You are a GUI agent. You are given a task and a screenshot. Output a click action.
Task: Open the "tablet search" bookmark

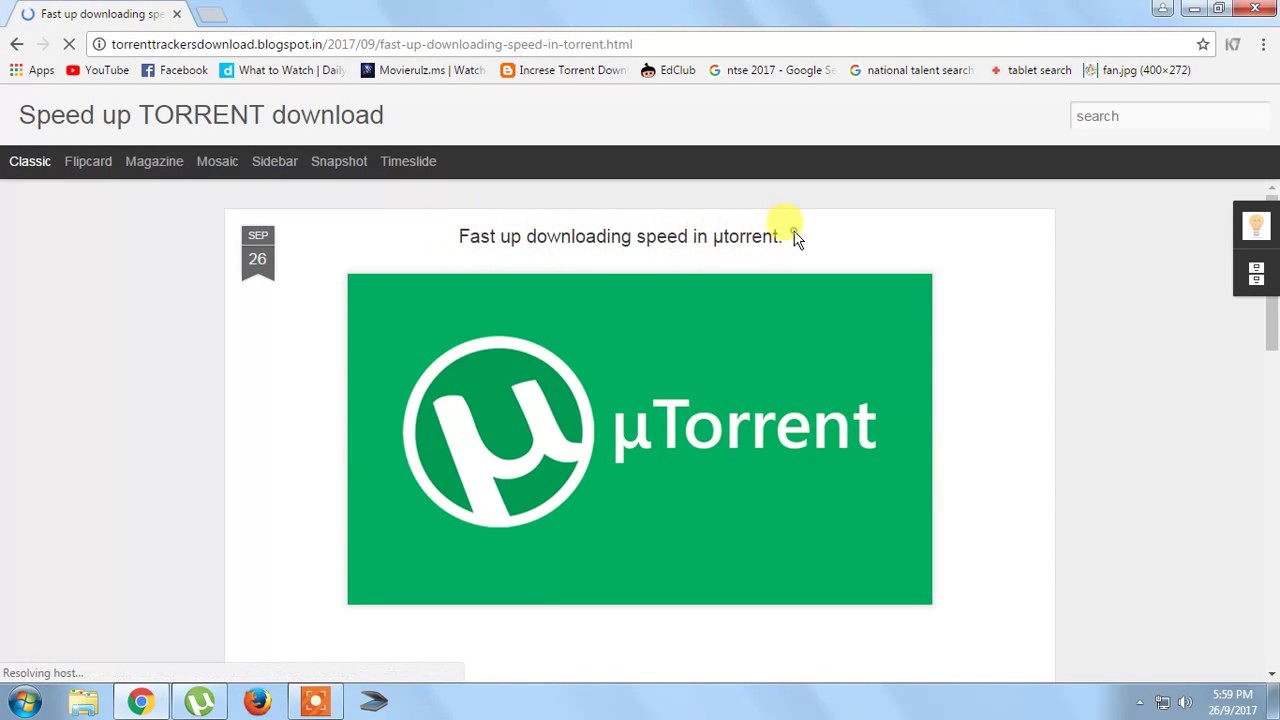coord(1030,70)
